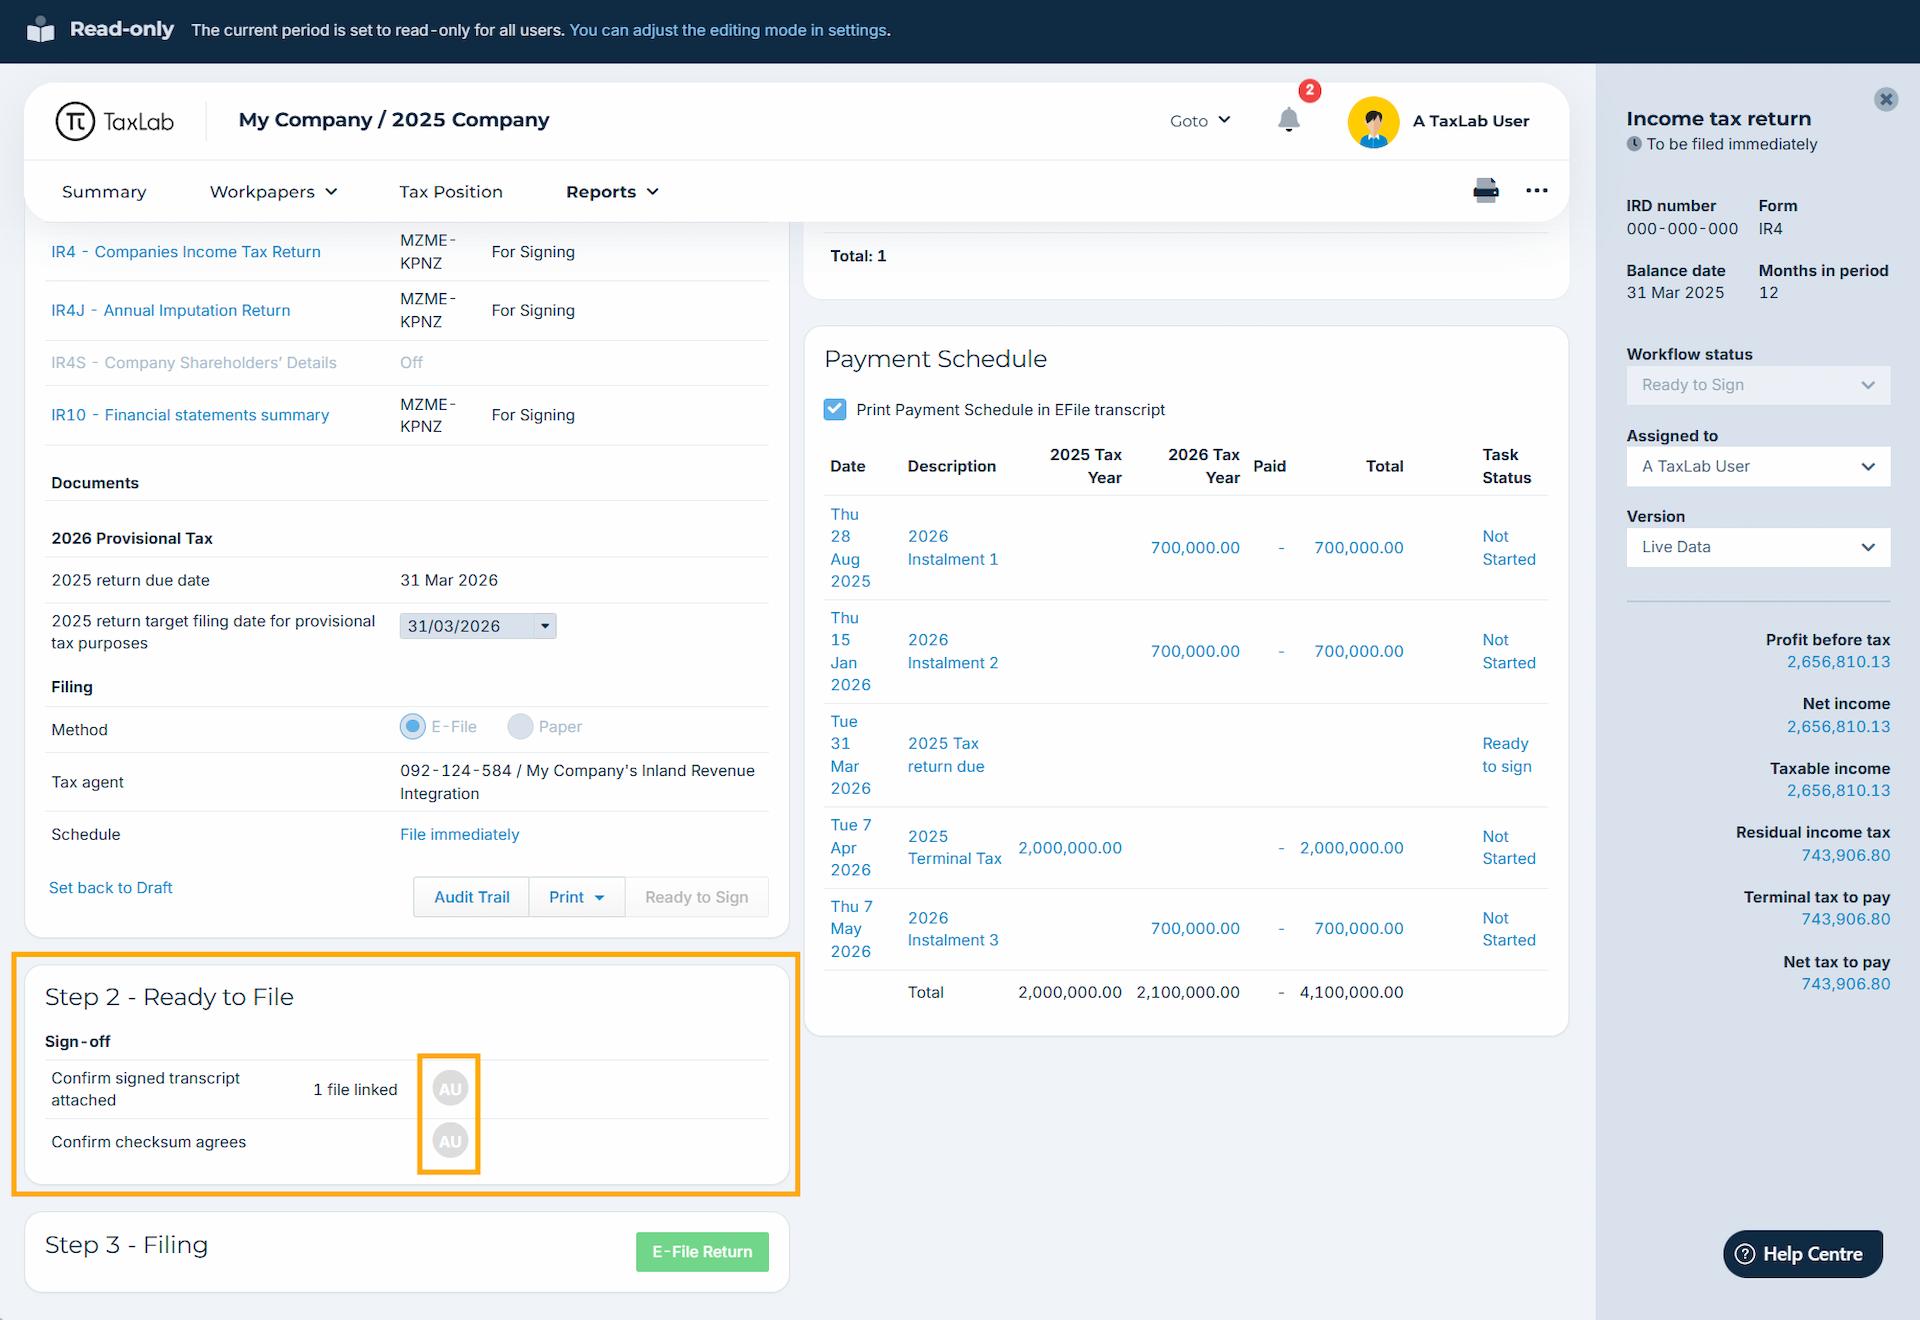
Task: Uncheck Print Payment Schedule in EFile transcript
Action: 835,410
